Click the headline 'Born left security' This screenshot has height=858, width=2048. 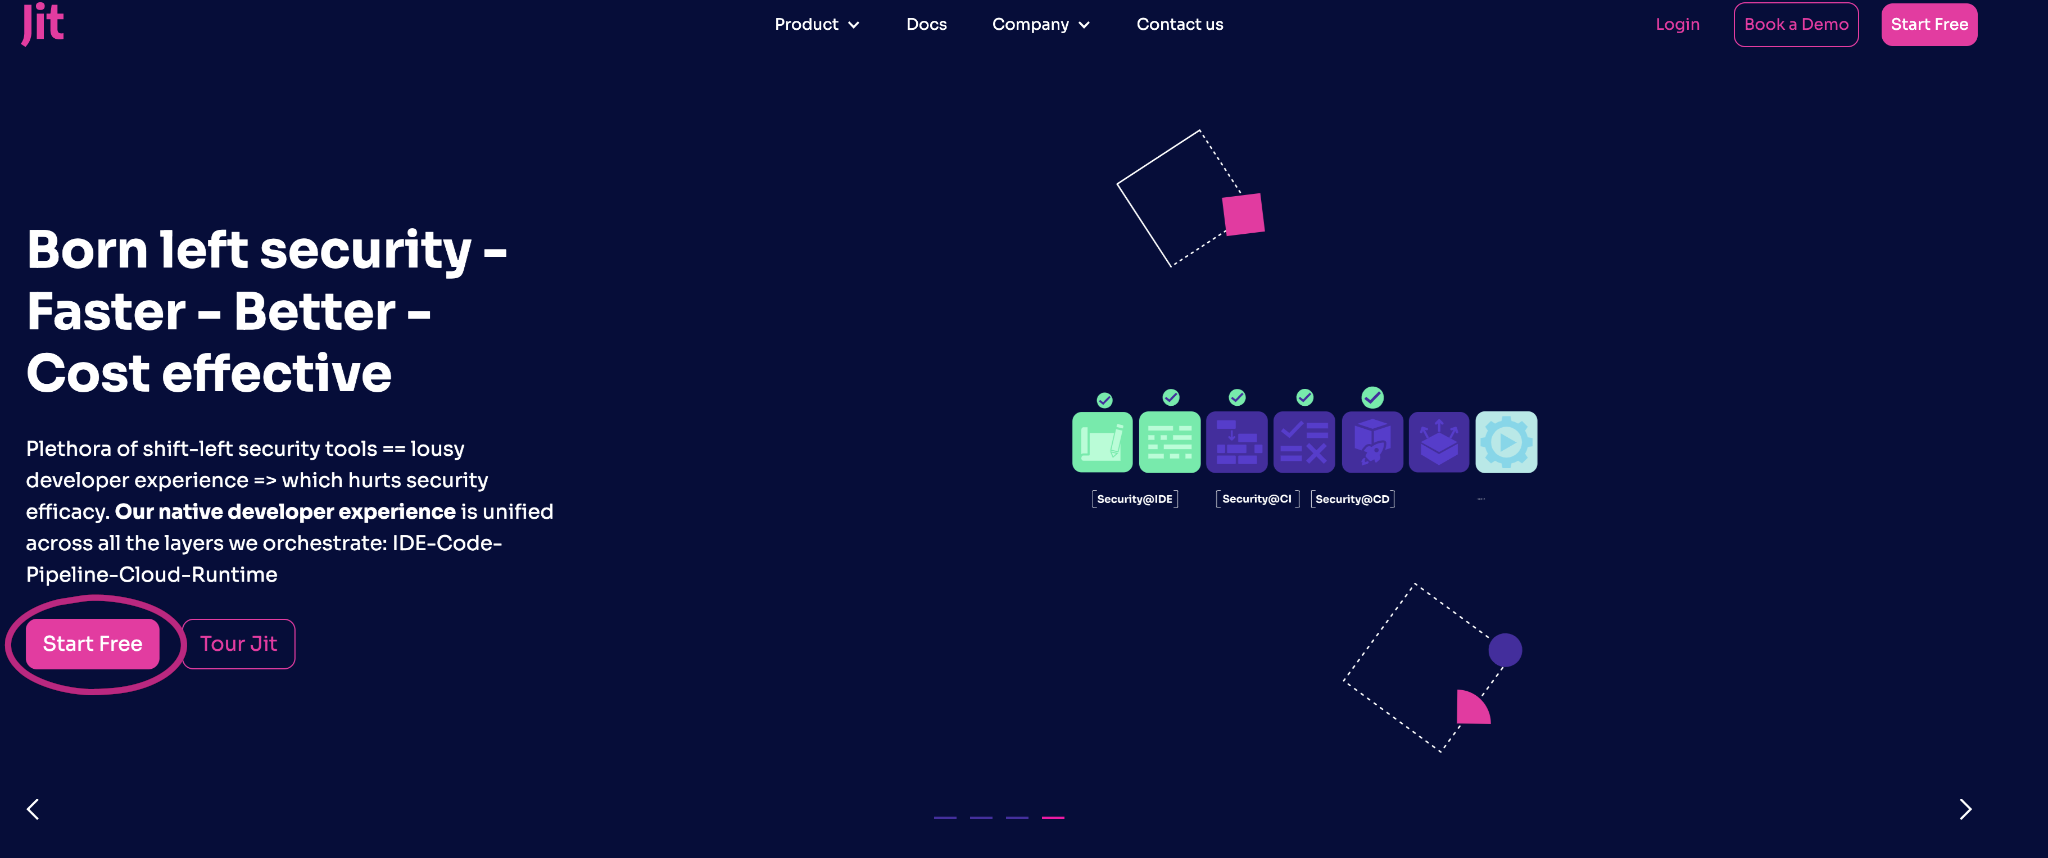249,250
